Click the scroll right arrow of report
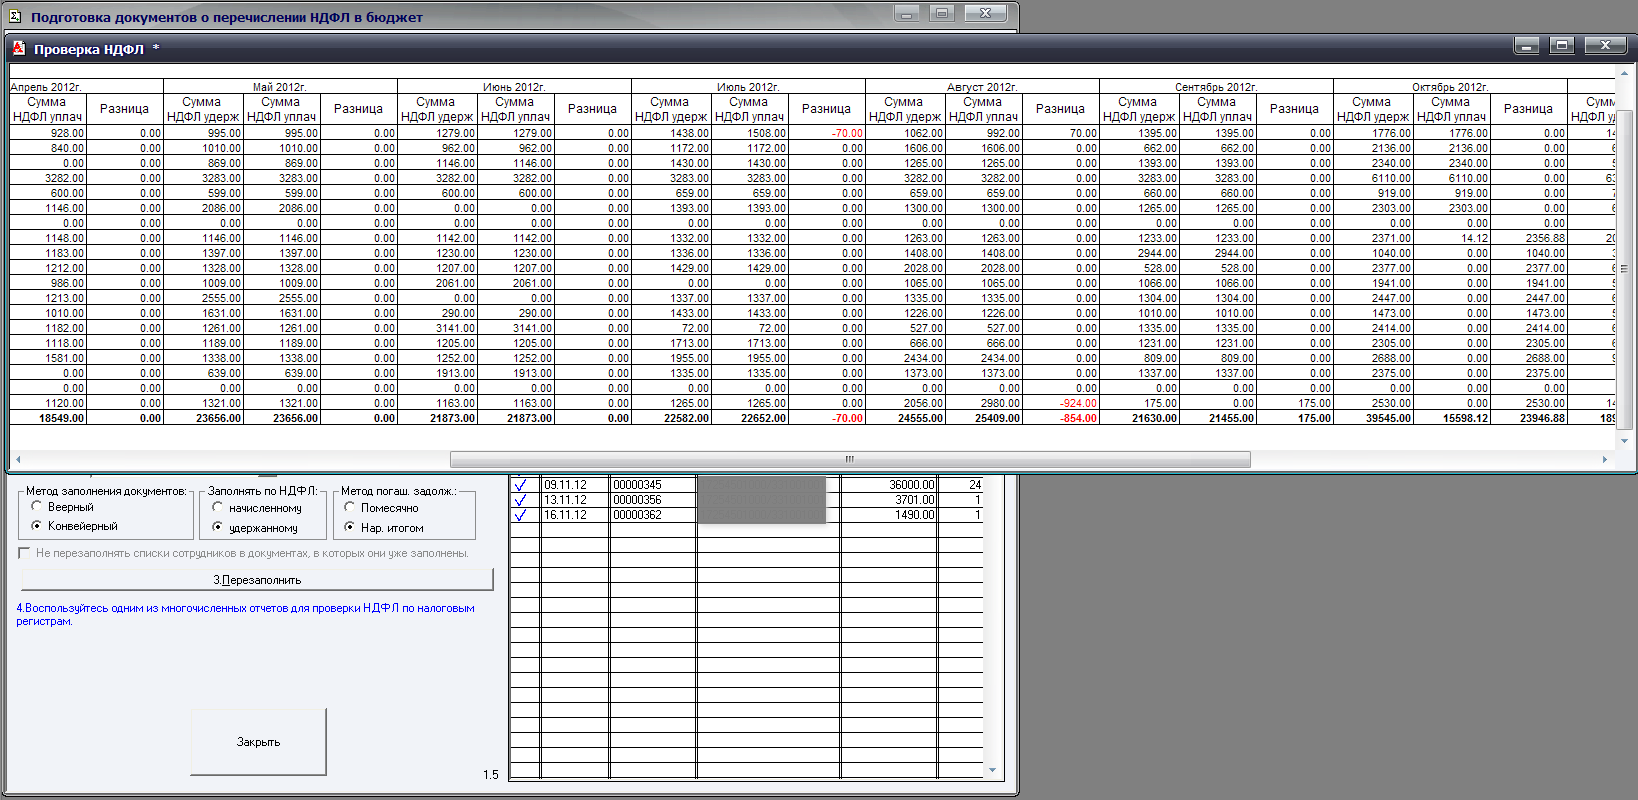This screenshot has height=800, width=1638. pyautogui.click(x=1605, y=459)
